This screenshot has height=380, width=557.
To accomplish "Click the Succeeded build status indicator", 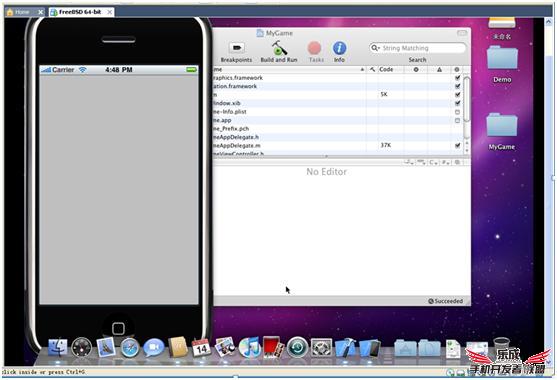I will [x=445, y=301].
